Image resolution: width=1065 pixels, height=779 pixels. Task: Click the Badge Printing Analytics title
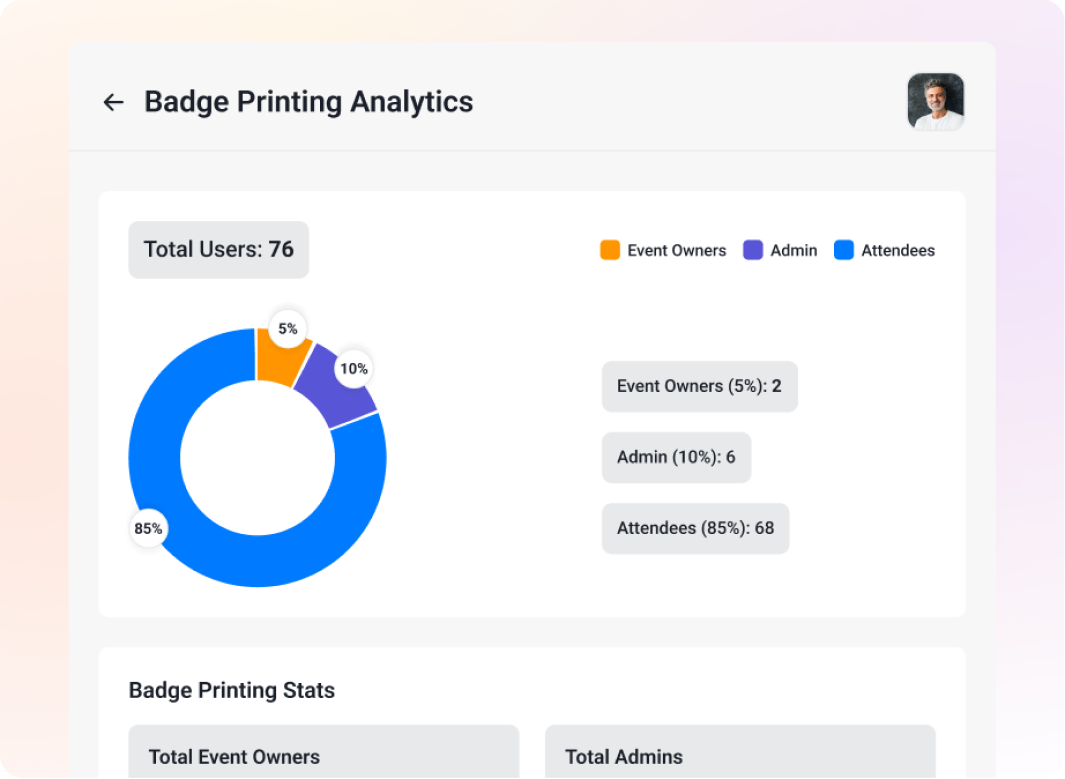point(308,102)
